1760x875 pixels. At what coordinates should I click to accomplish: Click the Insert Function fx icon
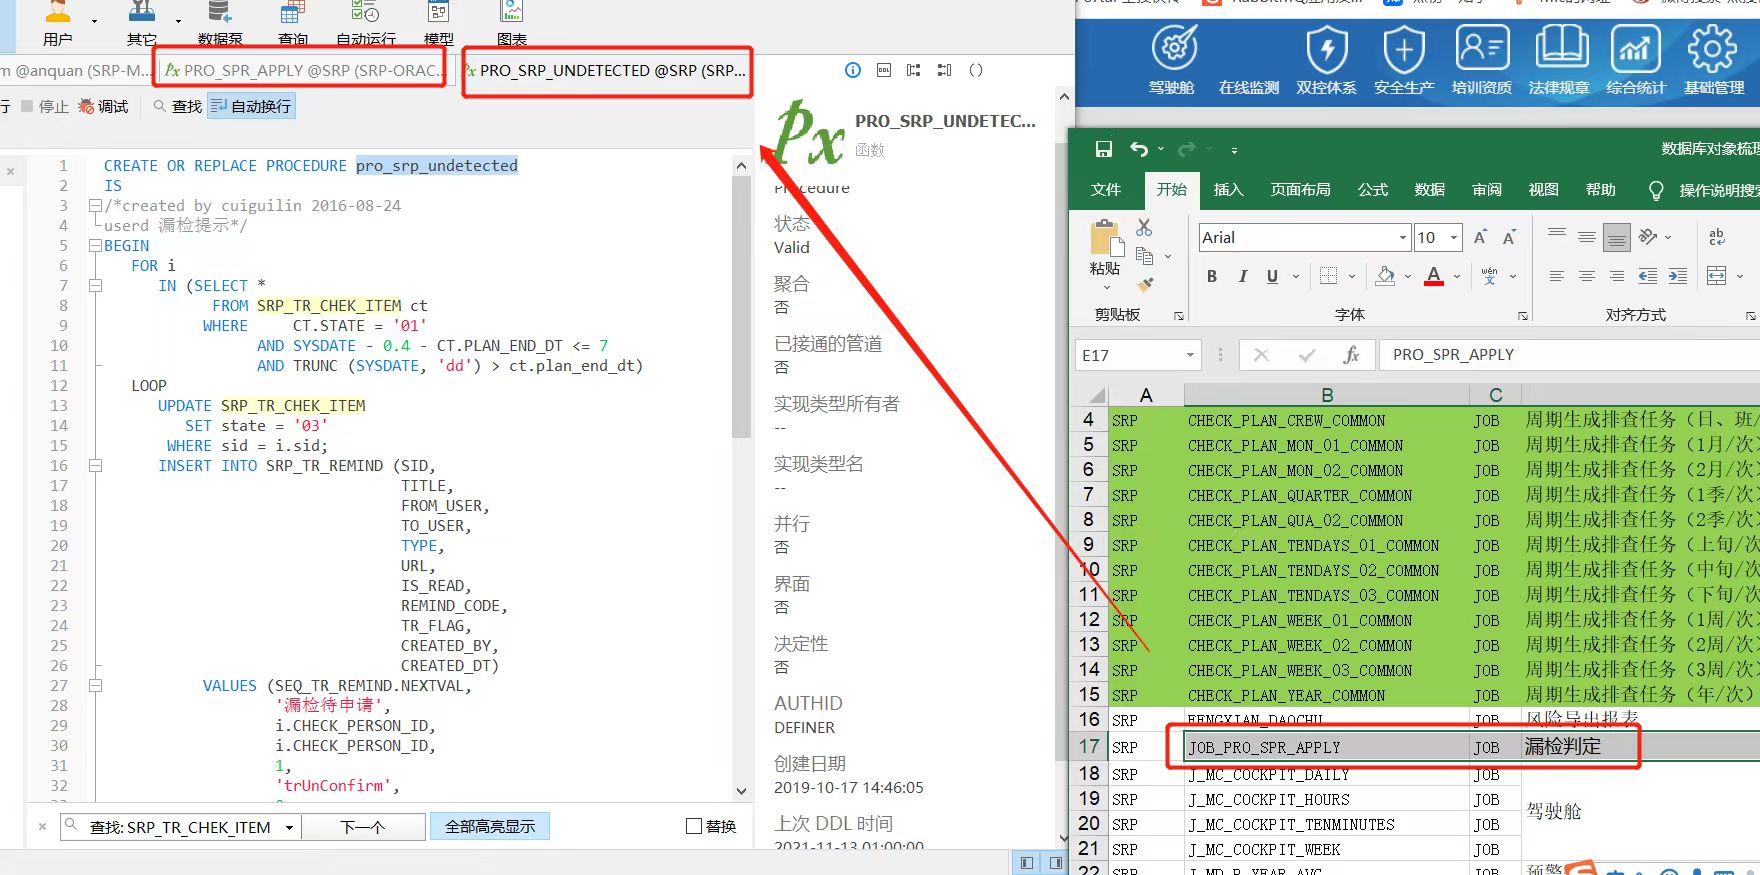1351,355
